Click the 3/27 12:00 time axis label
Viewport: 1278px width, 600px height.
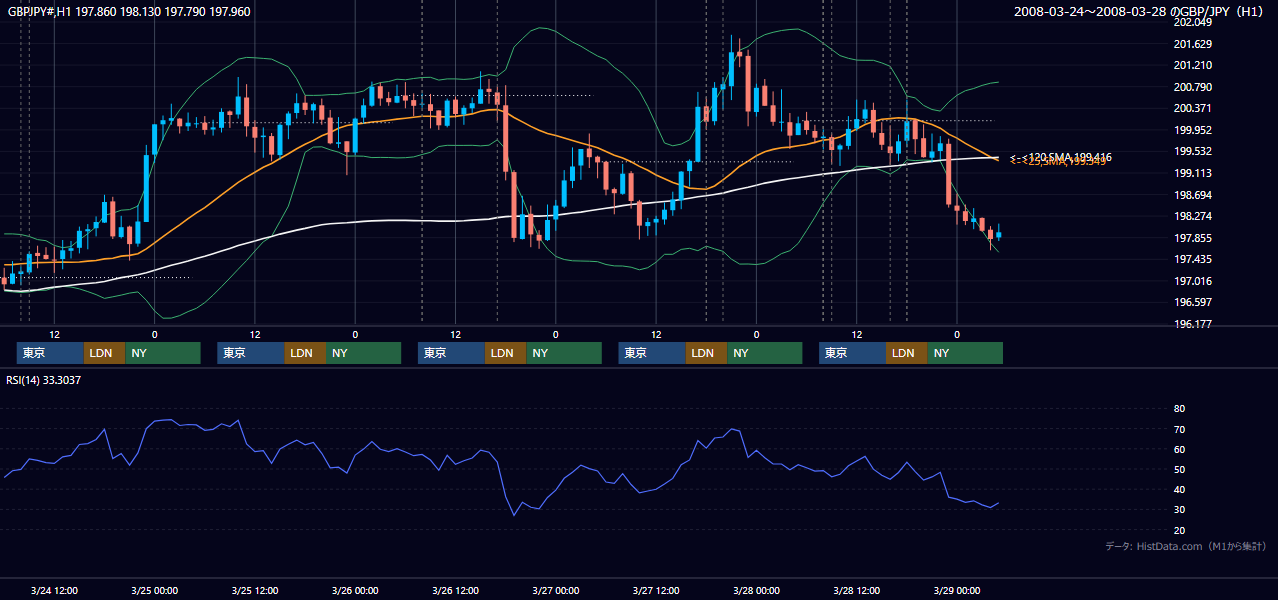click(x=656, y=590)
